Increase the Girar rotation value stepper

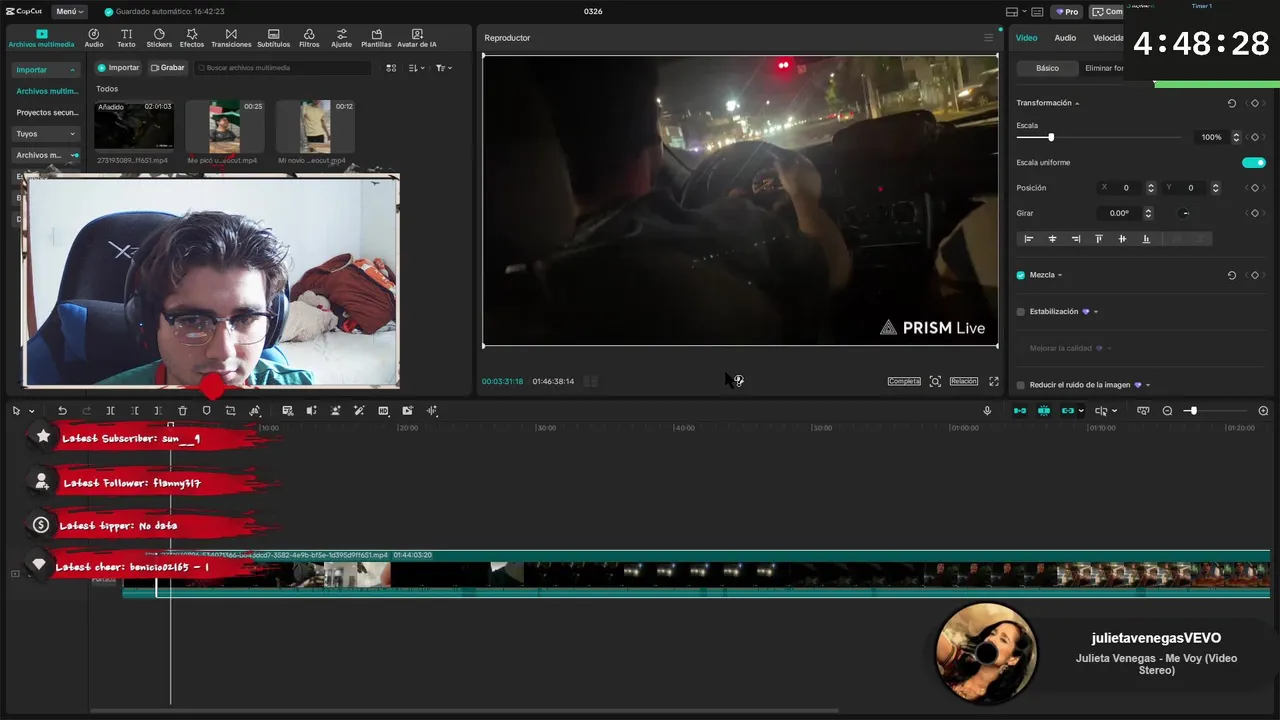click(1148, 210)
